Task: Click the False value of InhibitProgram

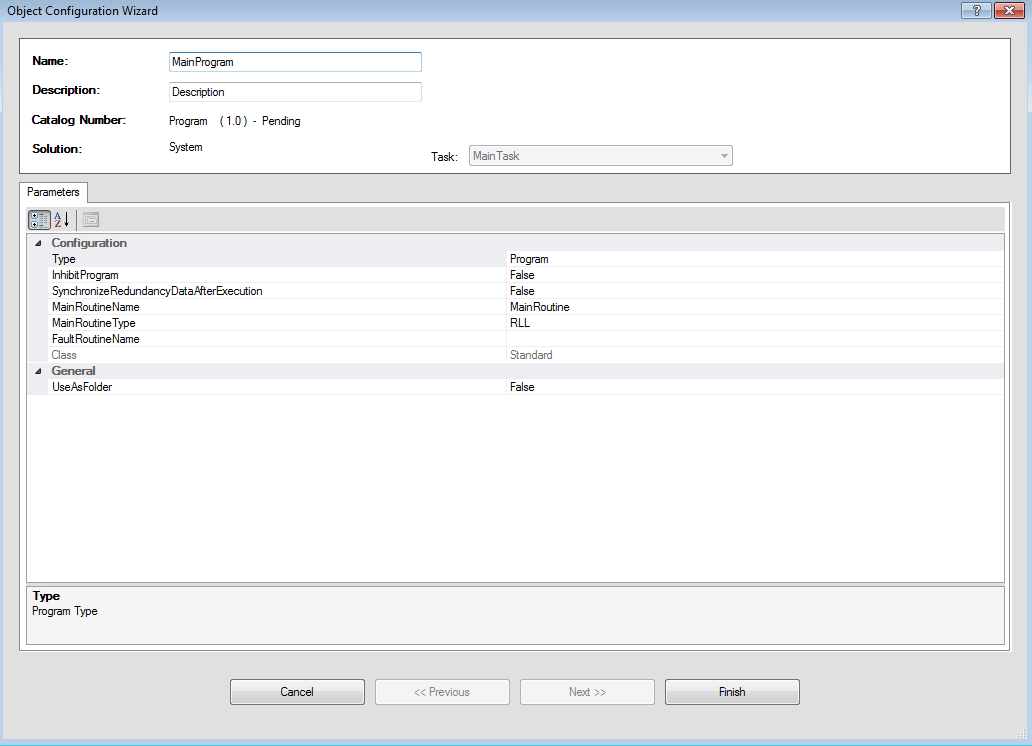Action: tap(756, 275)
